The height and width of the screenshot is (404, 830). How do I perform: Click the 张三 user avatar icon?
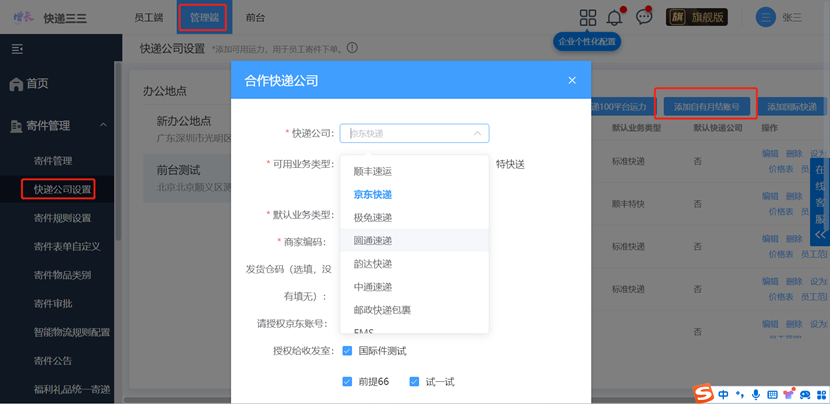765,17
